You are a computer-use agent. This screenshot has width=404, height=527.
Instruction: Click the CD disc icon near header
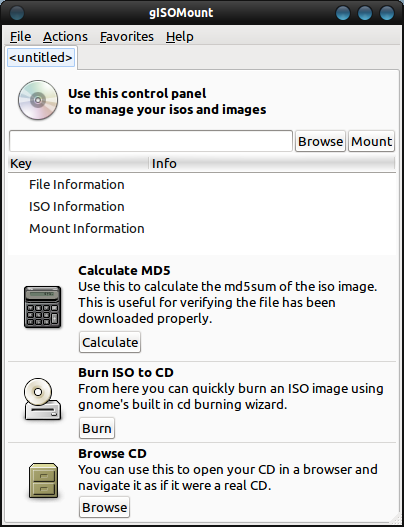(38, 100)
